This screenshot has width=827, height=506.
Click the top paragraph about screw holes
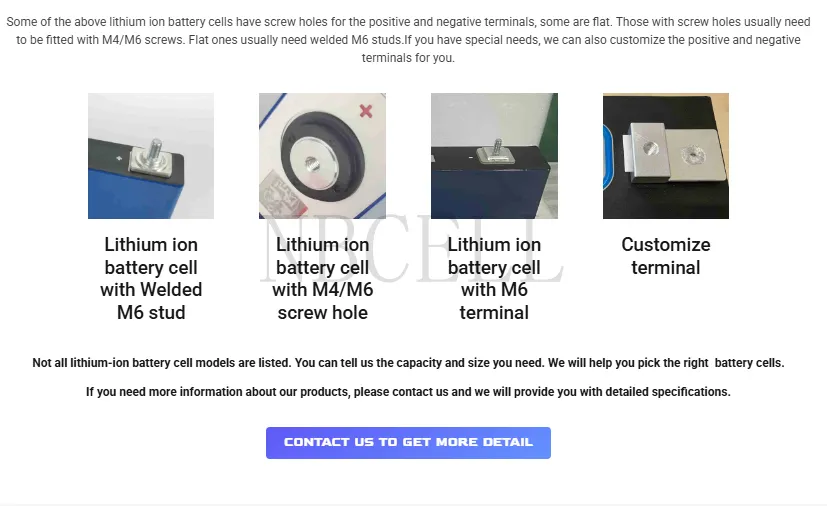click(x=408, y=39)
